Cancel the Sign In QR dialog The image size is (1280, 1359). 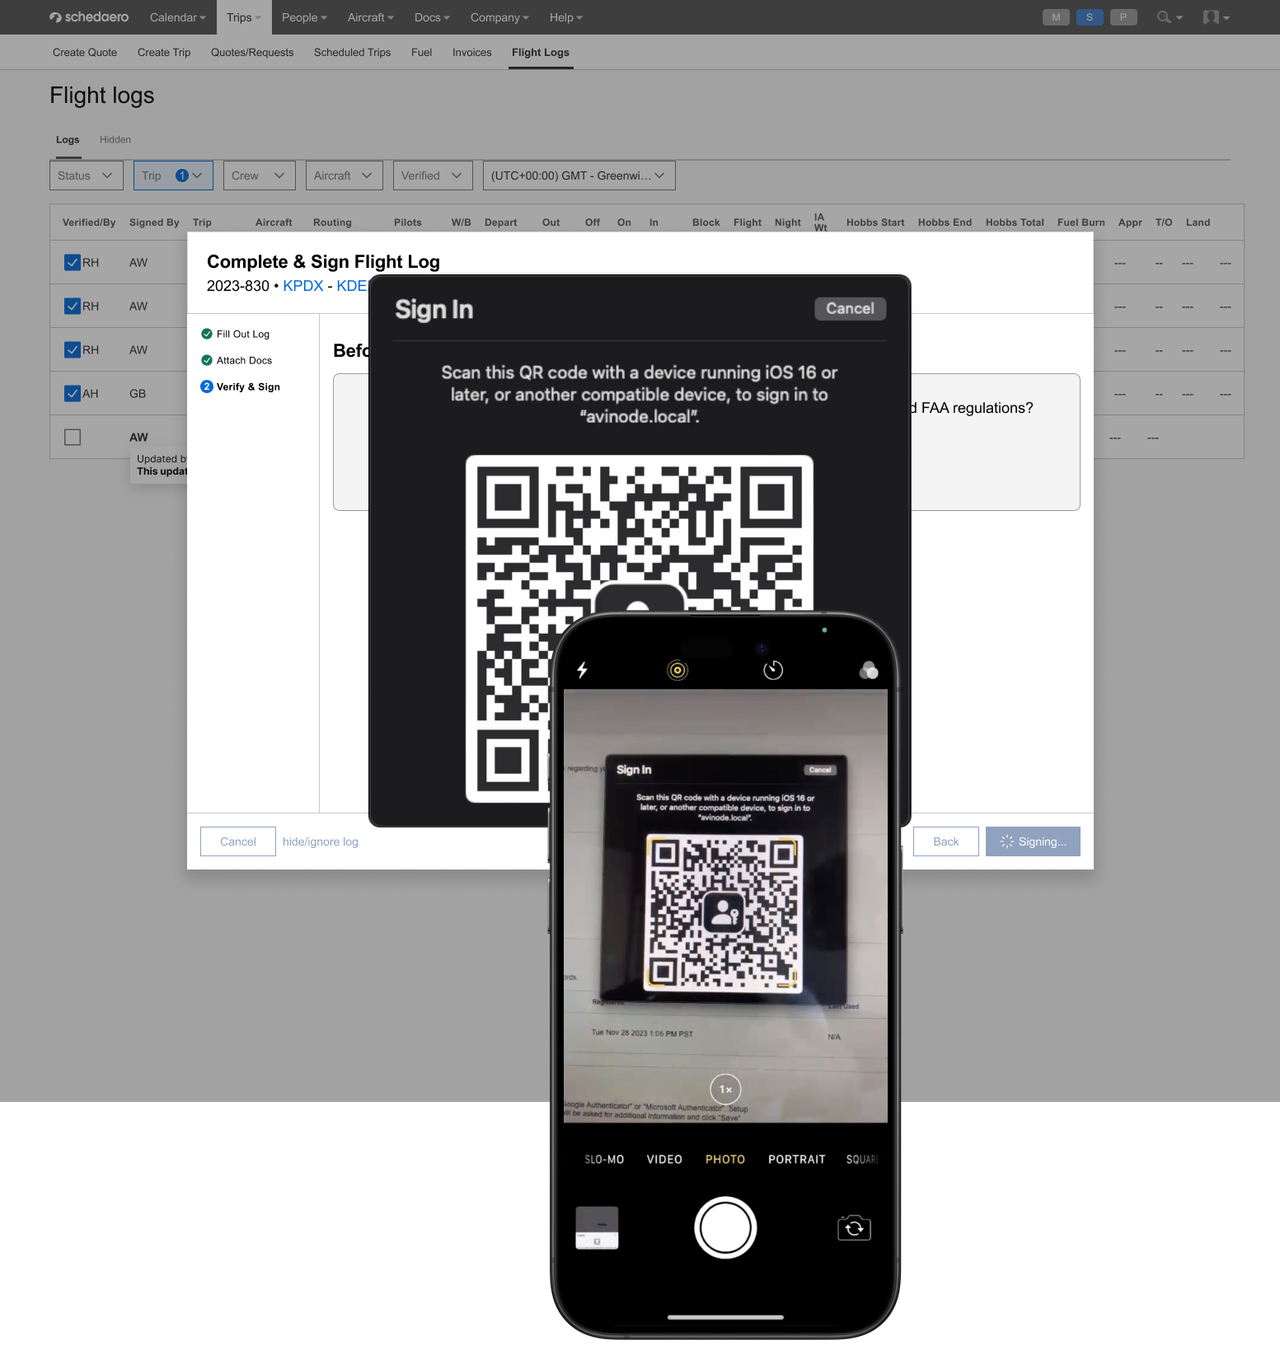(x=850, y=308)
